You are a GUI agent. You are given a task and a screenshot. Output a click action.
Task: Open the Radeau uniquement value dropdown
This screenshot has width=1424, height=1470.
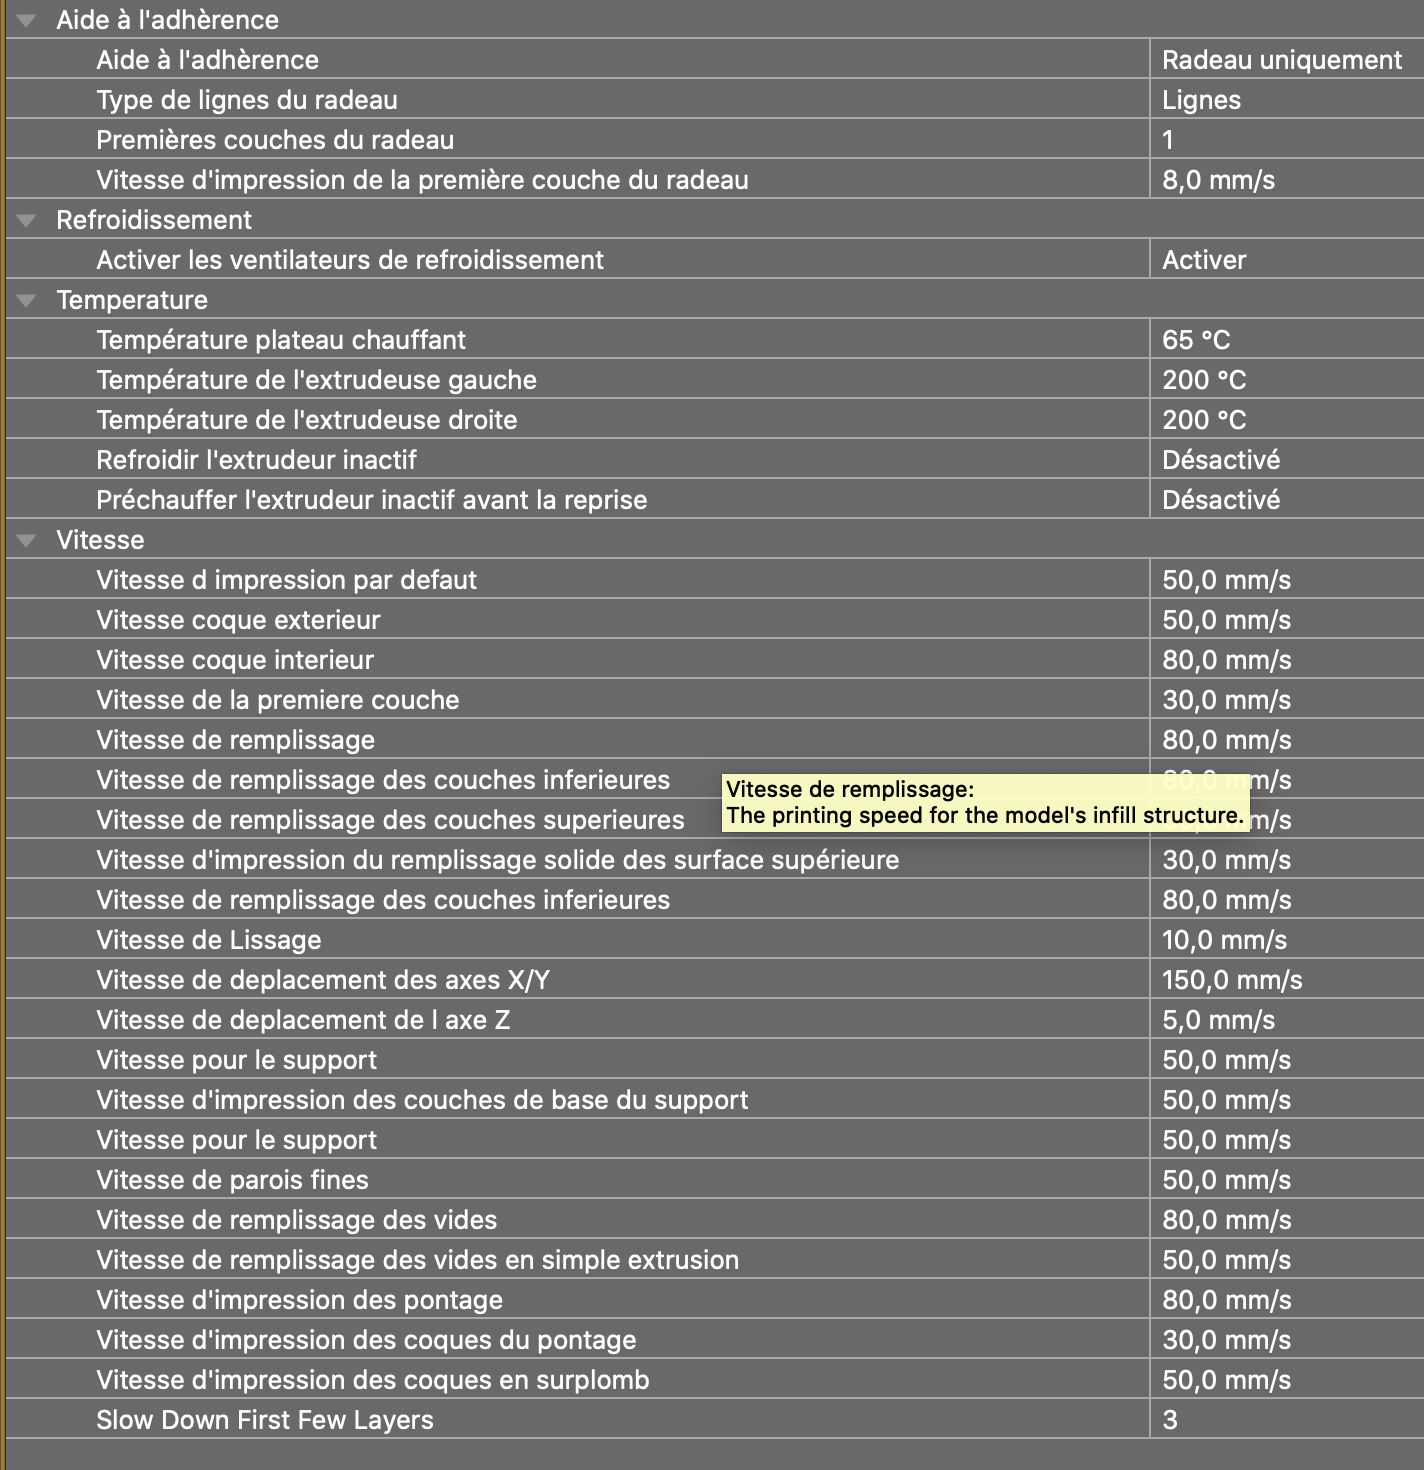point(1281,60)
